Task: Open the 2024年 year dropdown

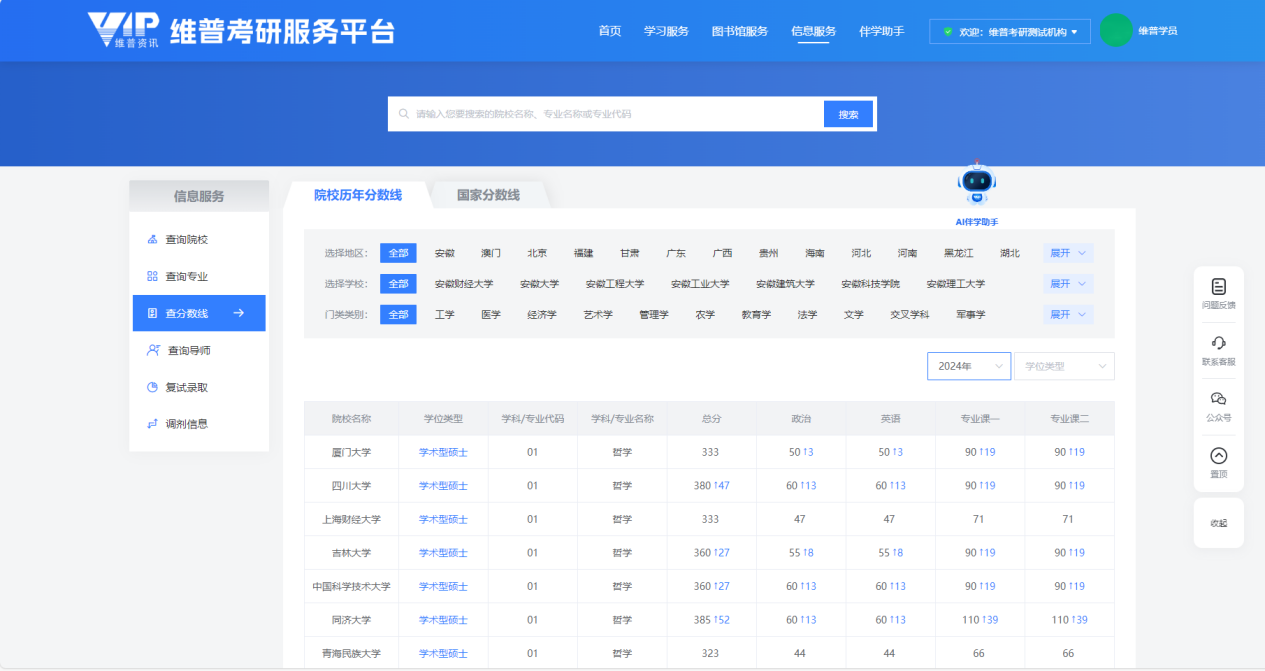Action: point(968,367)
